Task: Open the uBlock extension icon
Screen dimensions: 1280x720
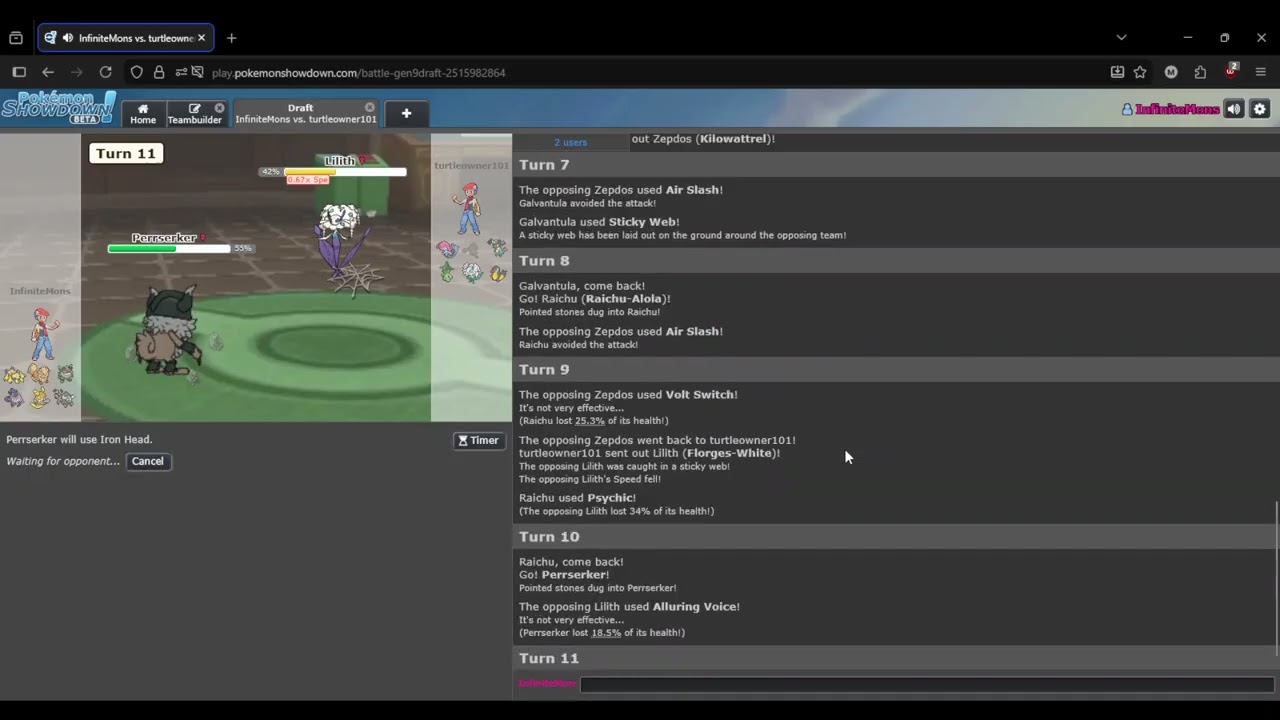Action: pos(1231,71)
